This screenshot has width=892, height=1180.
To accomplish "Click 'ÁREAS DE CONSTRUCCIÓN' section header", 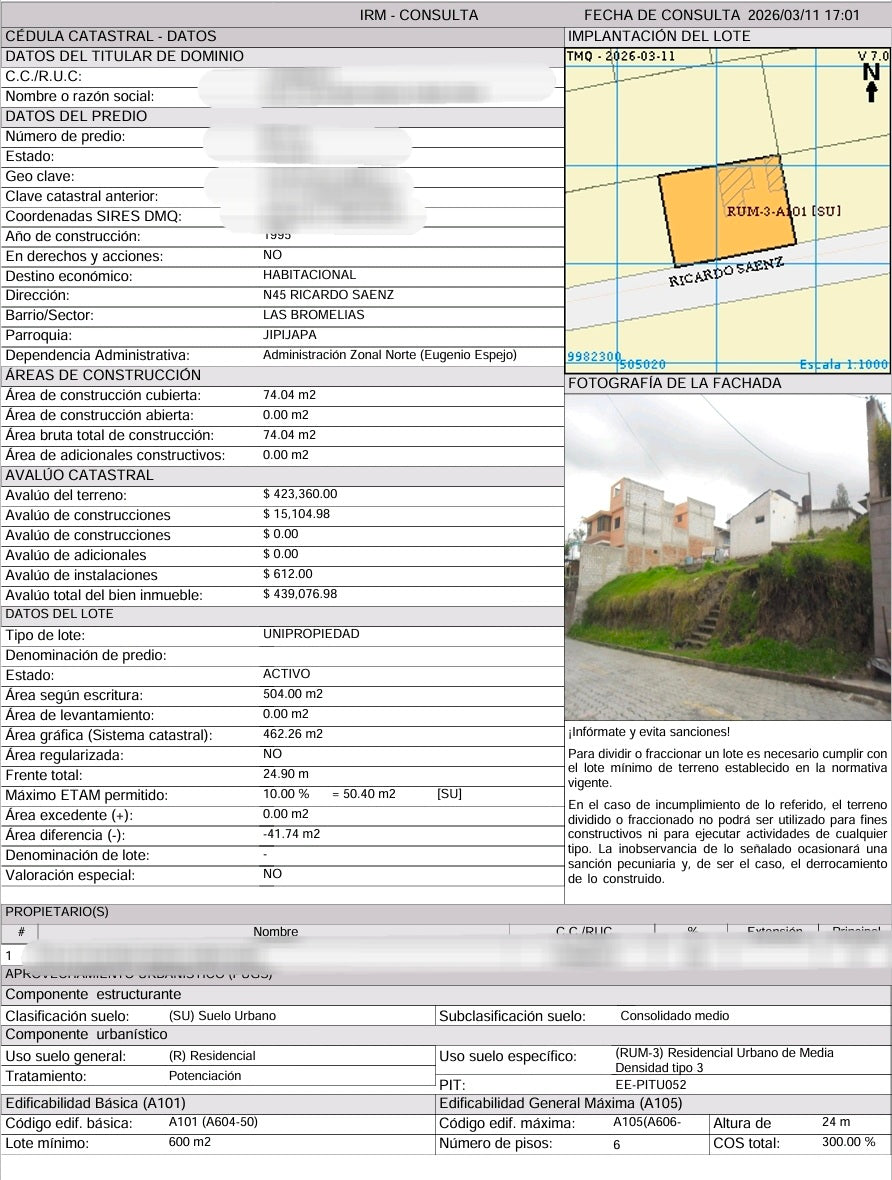I will [x=103, y=375].
